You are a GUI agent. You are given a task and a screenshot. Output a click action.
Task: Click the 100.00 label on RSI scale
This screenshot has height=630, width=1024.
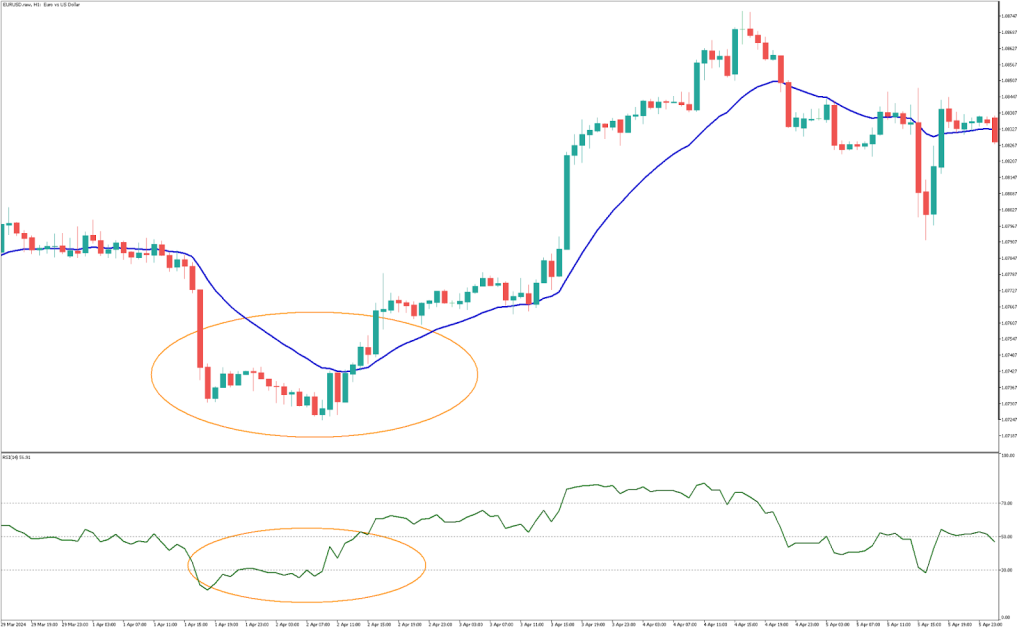click(x=1008, y=455)
